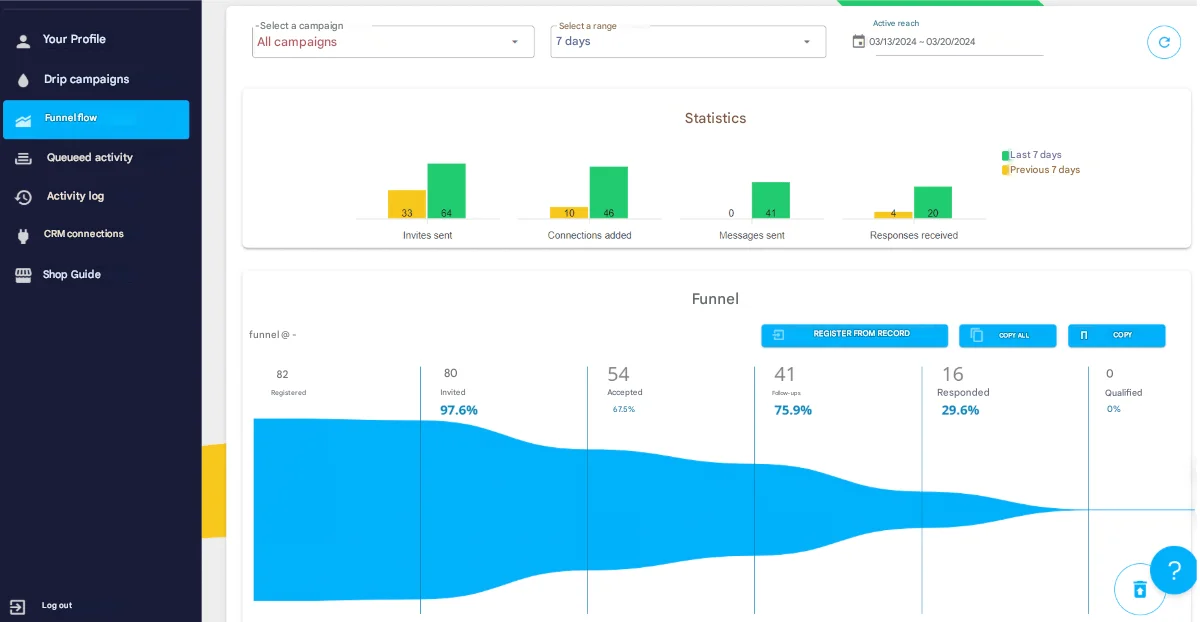
Task: Click copy icon inside Copy All button
Action: tap(977, 335)
